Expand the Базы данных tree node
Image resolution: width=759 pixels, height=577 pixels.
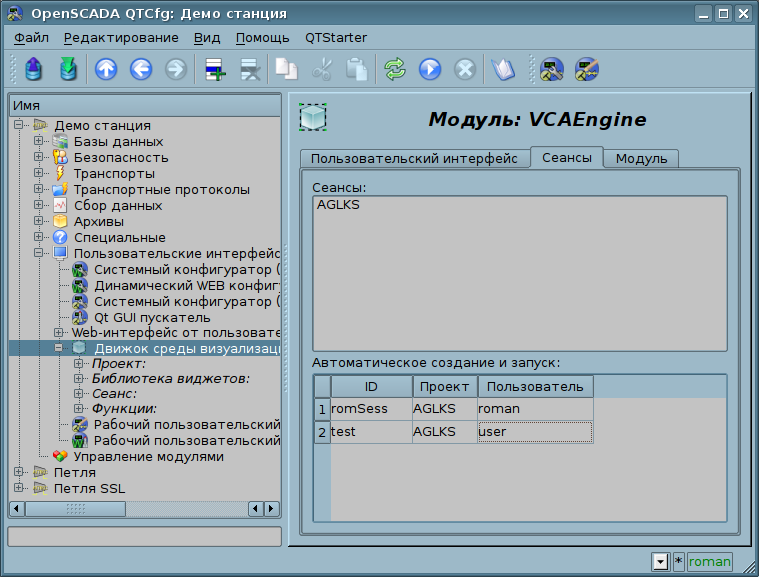click(39, 141)
